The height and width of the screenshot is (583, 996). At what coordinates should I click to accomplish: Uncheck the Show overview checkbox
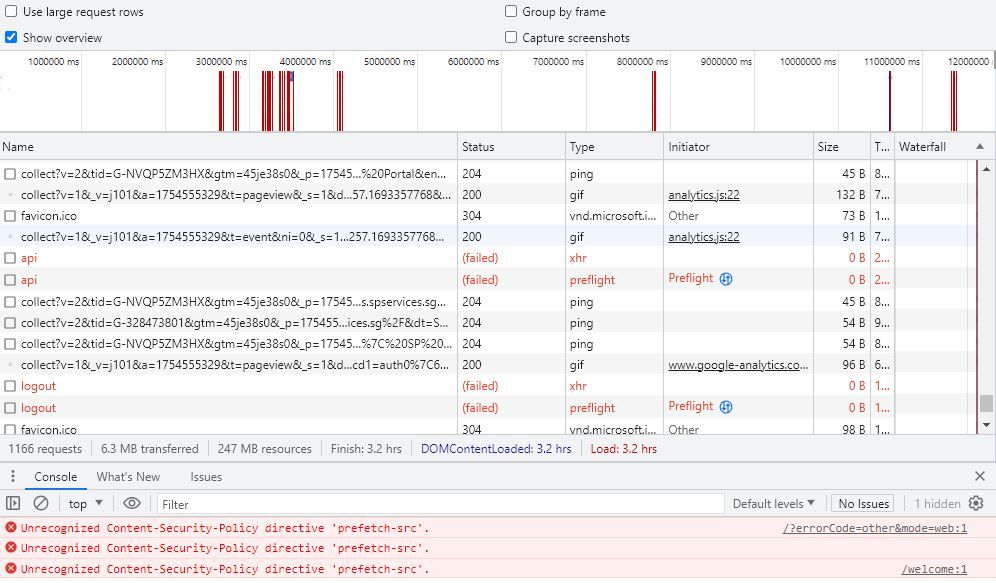[x=11, y=38]
